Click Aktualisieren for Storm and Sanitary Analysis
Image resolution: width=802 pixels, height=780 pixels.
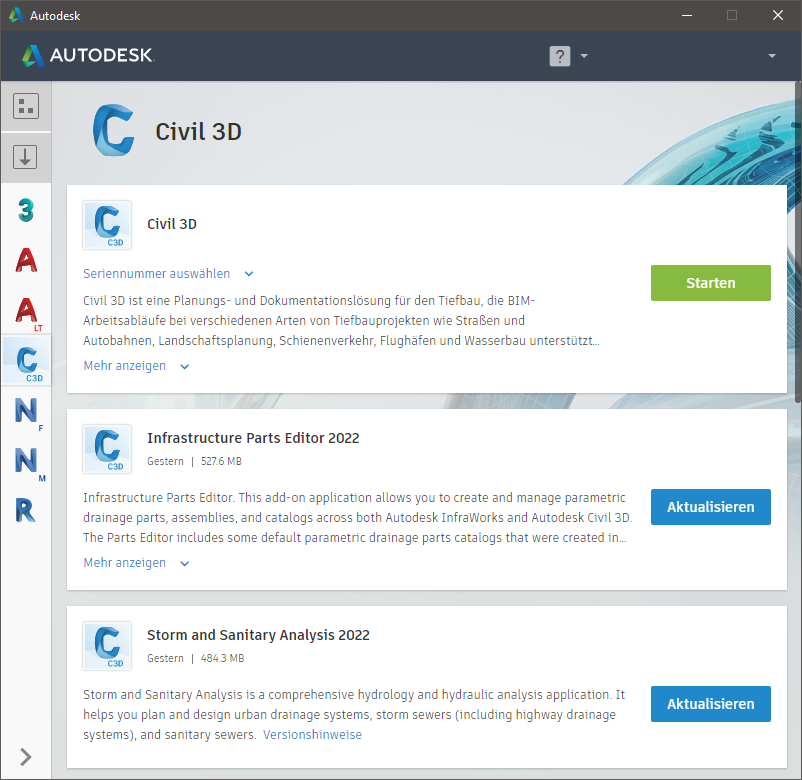pos(710,704)
